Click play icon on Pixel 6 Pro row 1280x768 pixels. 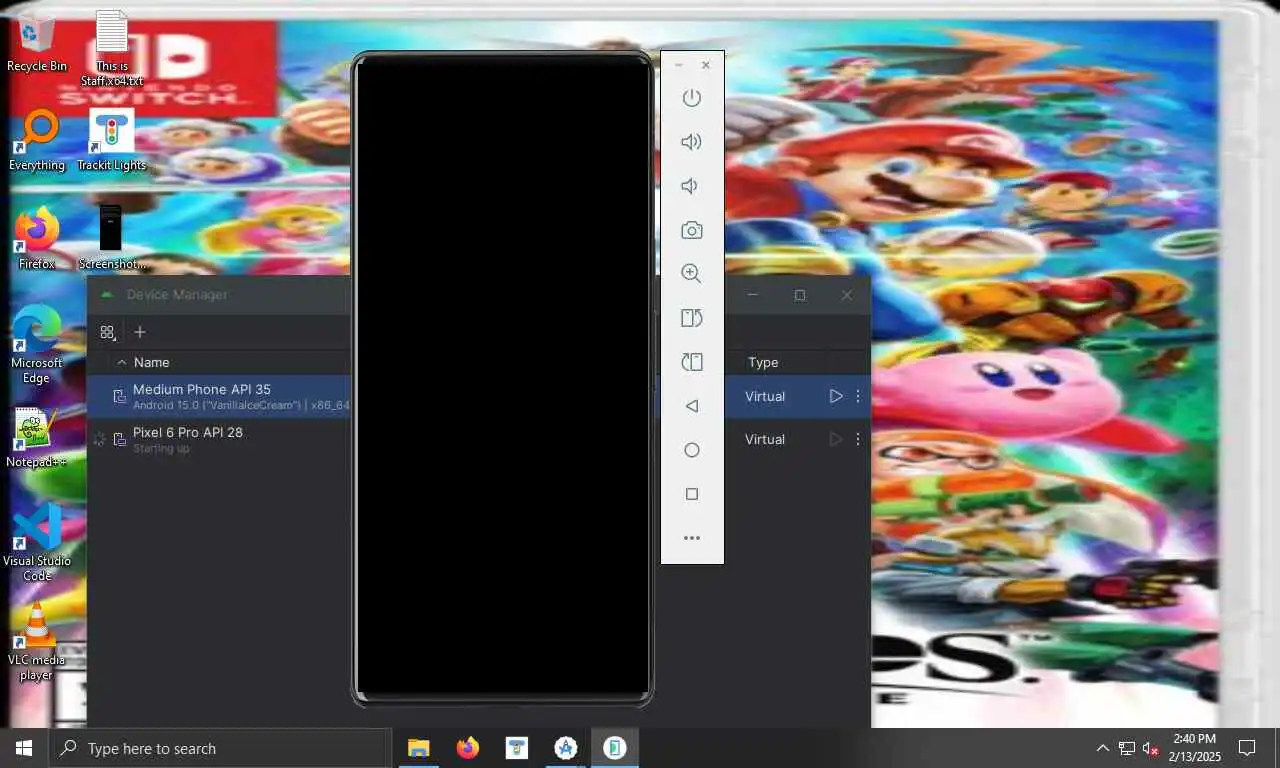click(836, 439)
